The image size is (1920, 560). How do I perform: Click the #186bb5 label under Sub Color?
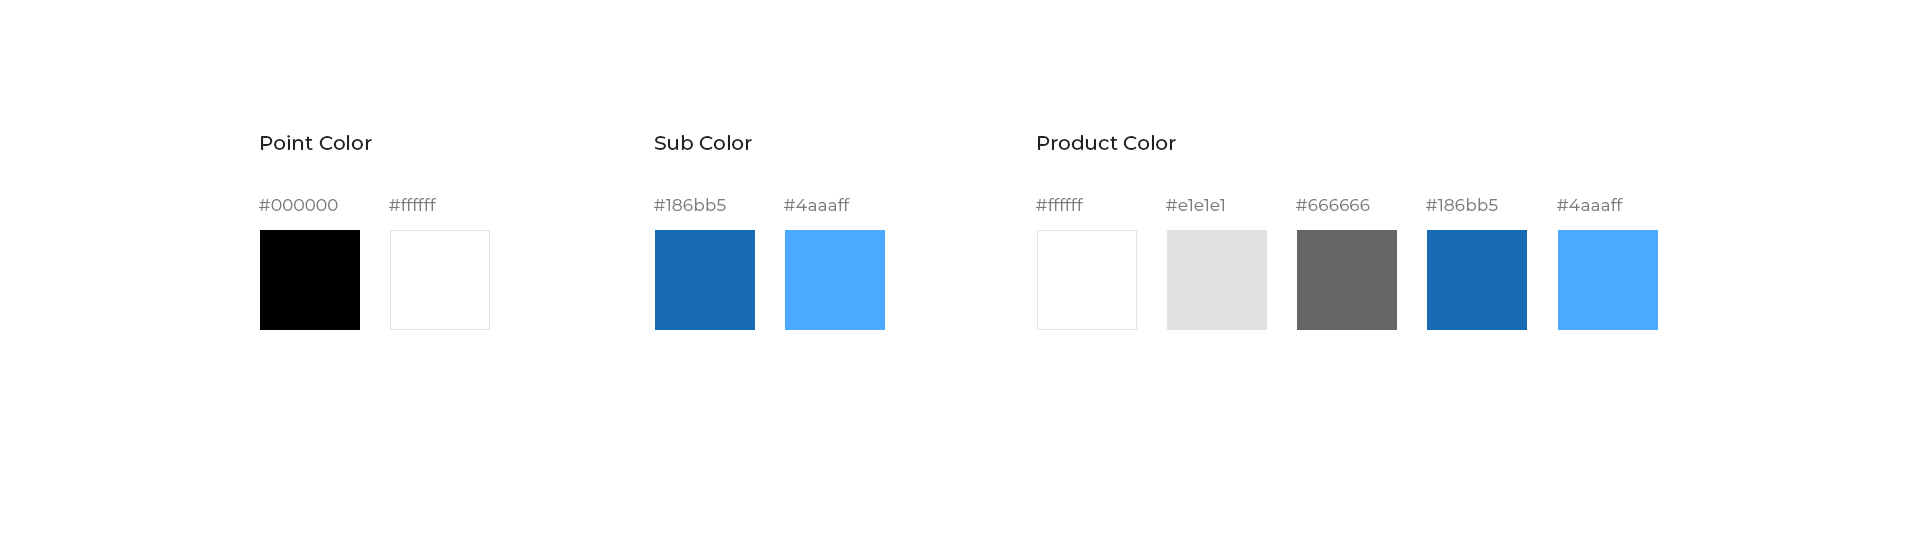pos(690,205)
